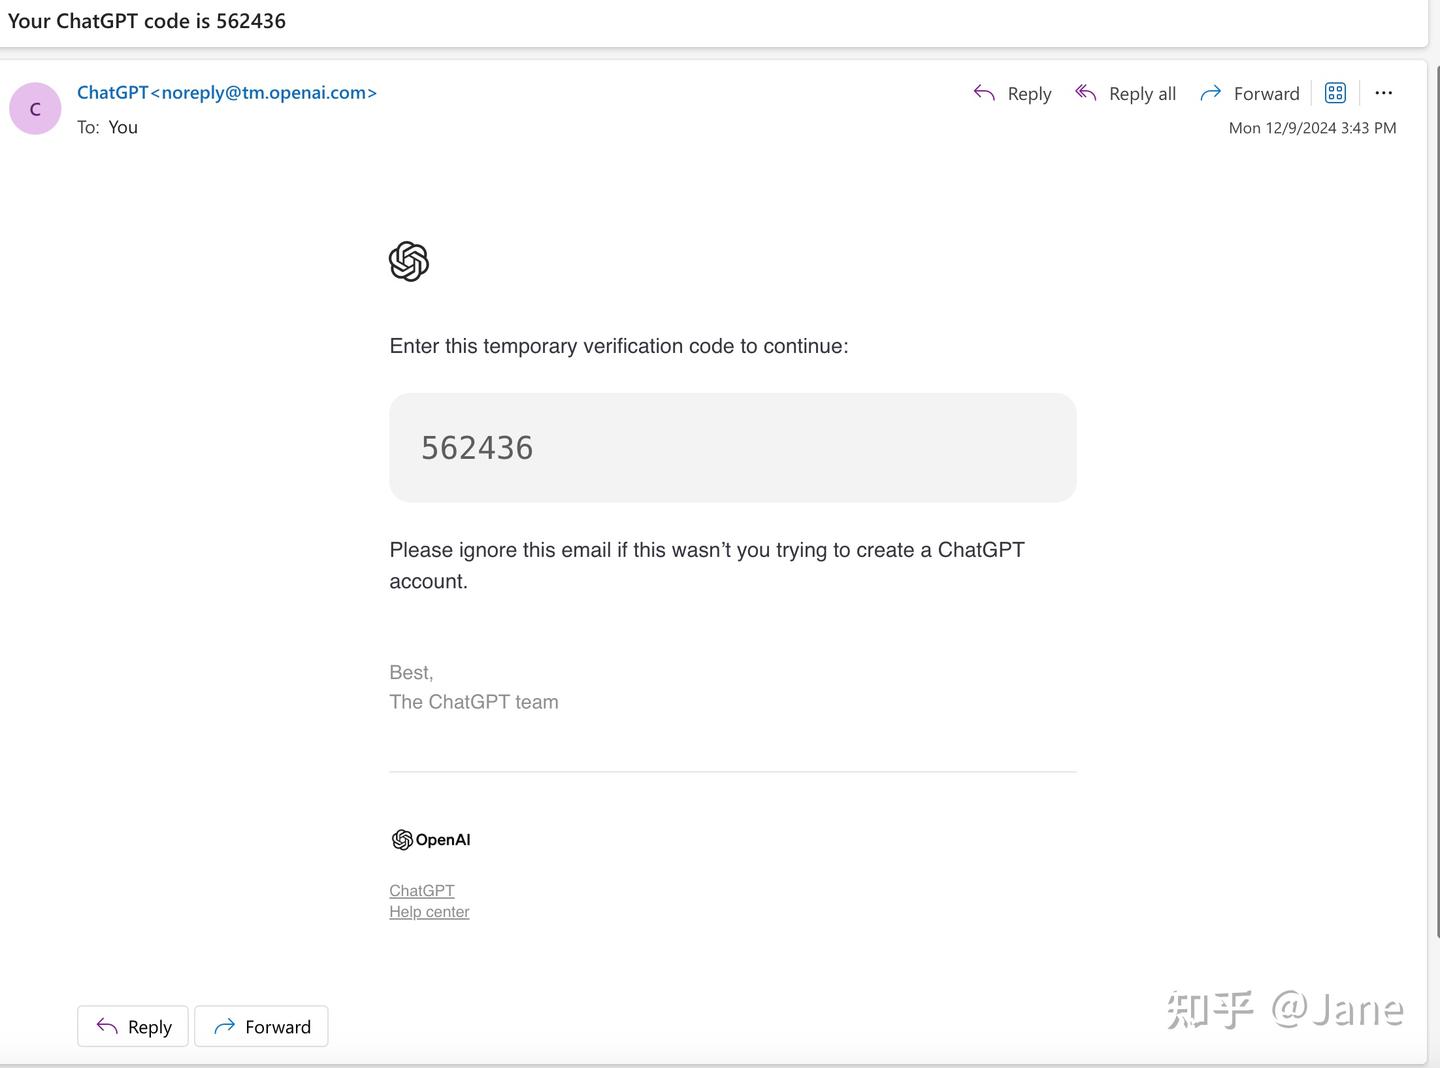1440x1068 pixels.
Task: Click the sender avatar circle with letter C
Action: coord(35,109)
